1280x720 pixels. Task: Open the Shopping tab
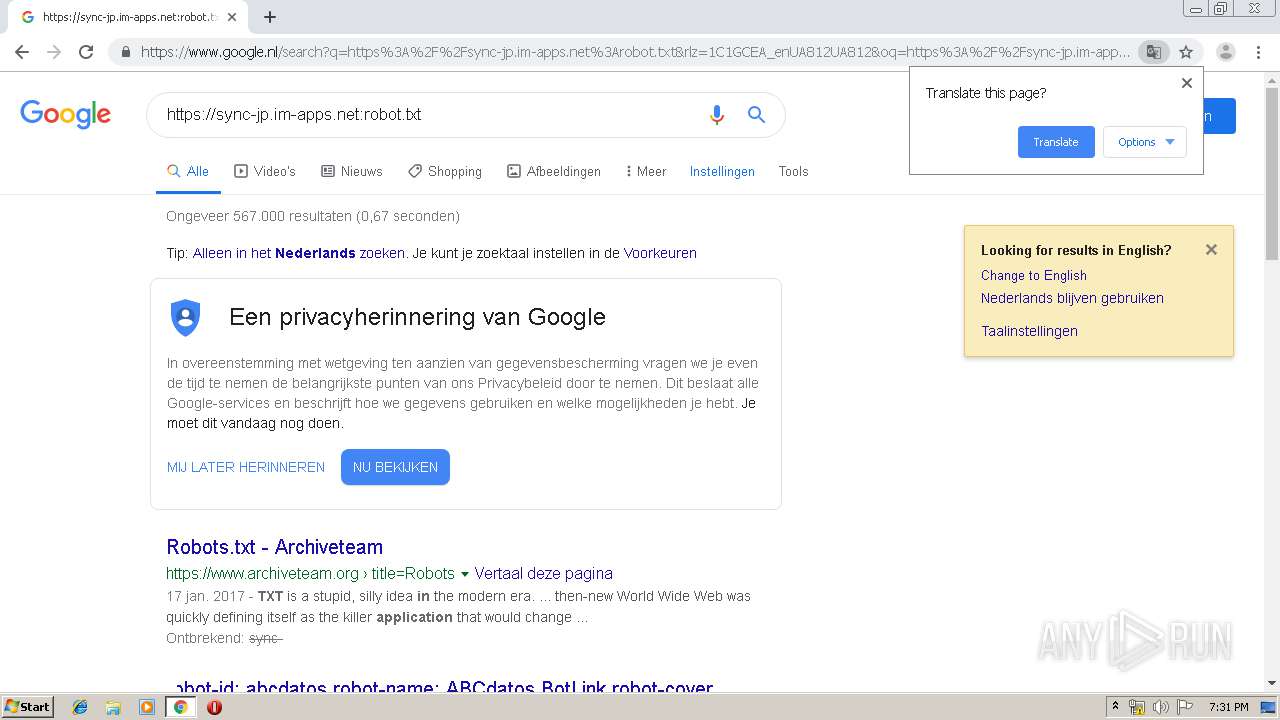click(x=445, y=171)
